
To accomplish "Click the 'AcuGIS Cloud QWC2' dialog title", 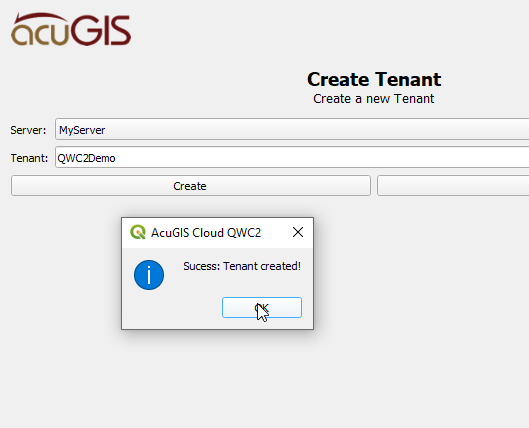I will (x=206, y=233).
